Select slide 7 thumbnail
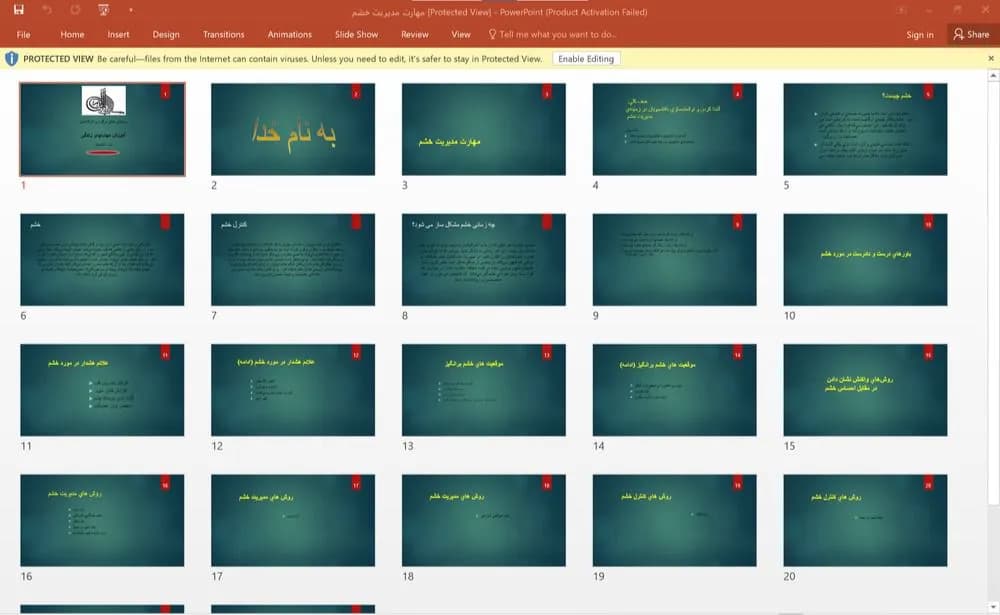 pyautogui.click(x=293, y=260)
